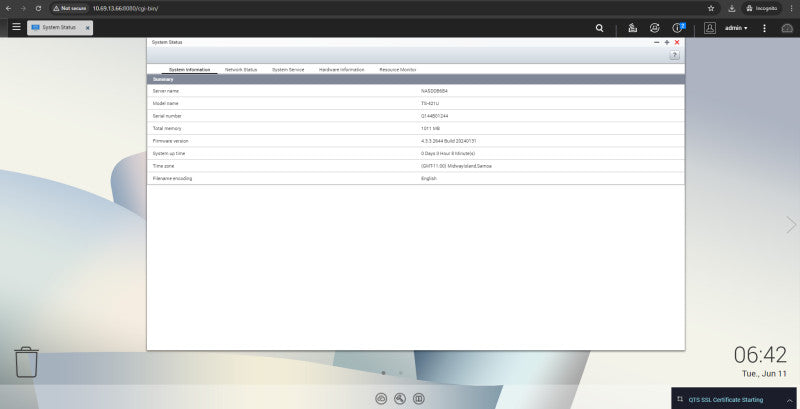This screenshot has width=800, height=409.
Task: Click the Server name label
Action: pyautogui.click(x=166, y=91)
